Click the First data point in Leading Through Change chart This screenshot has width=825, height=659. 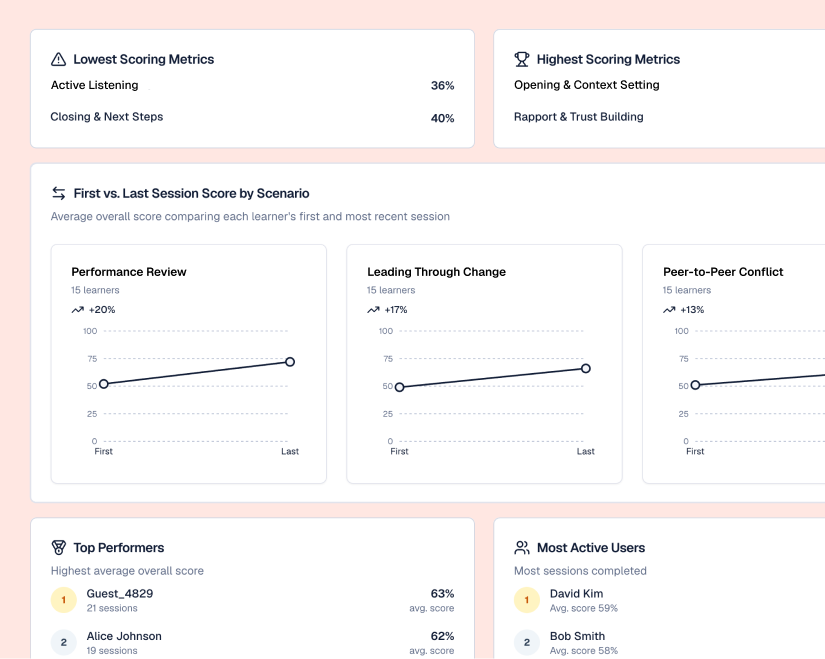coord(399,387)
